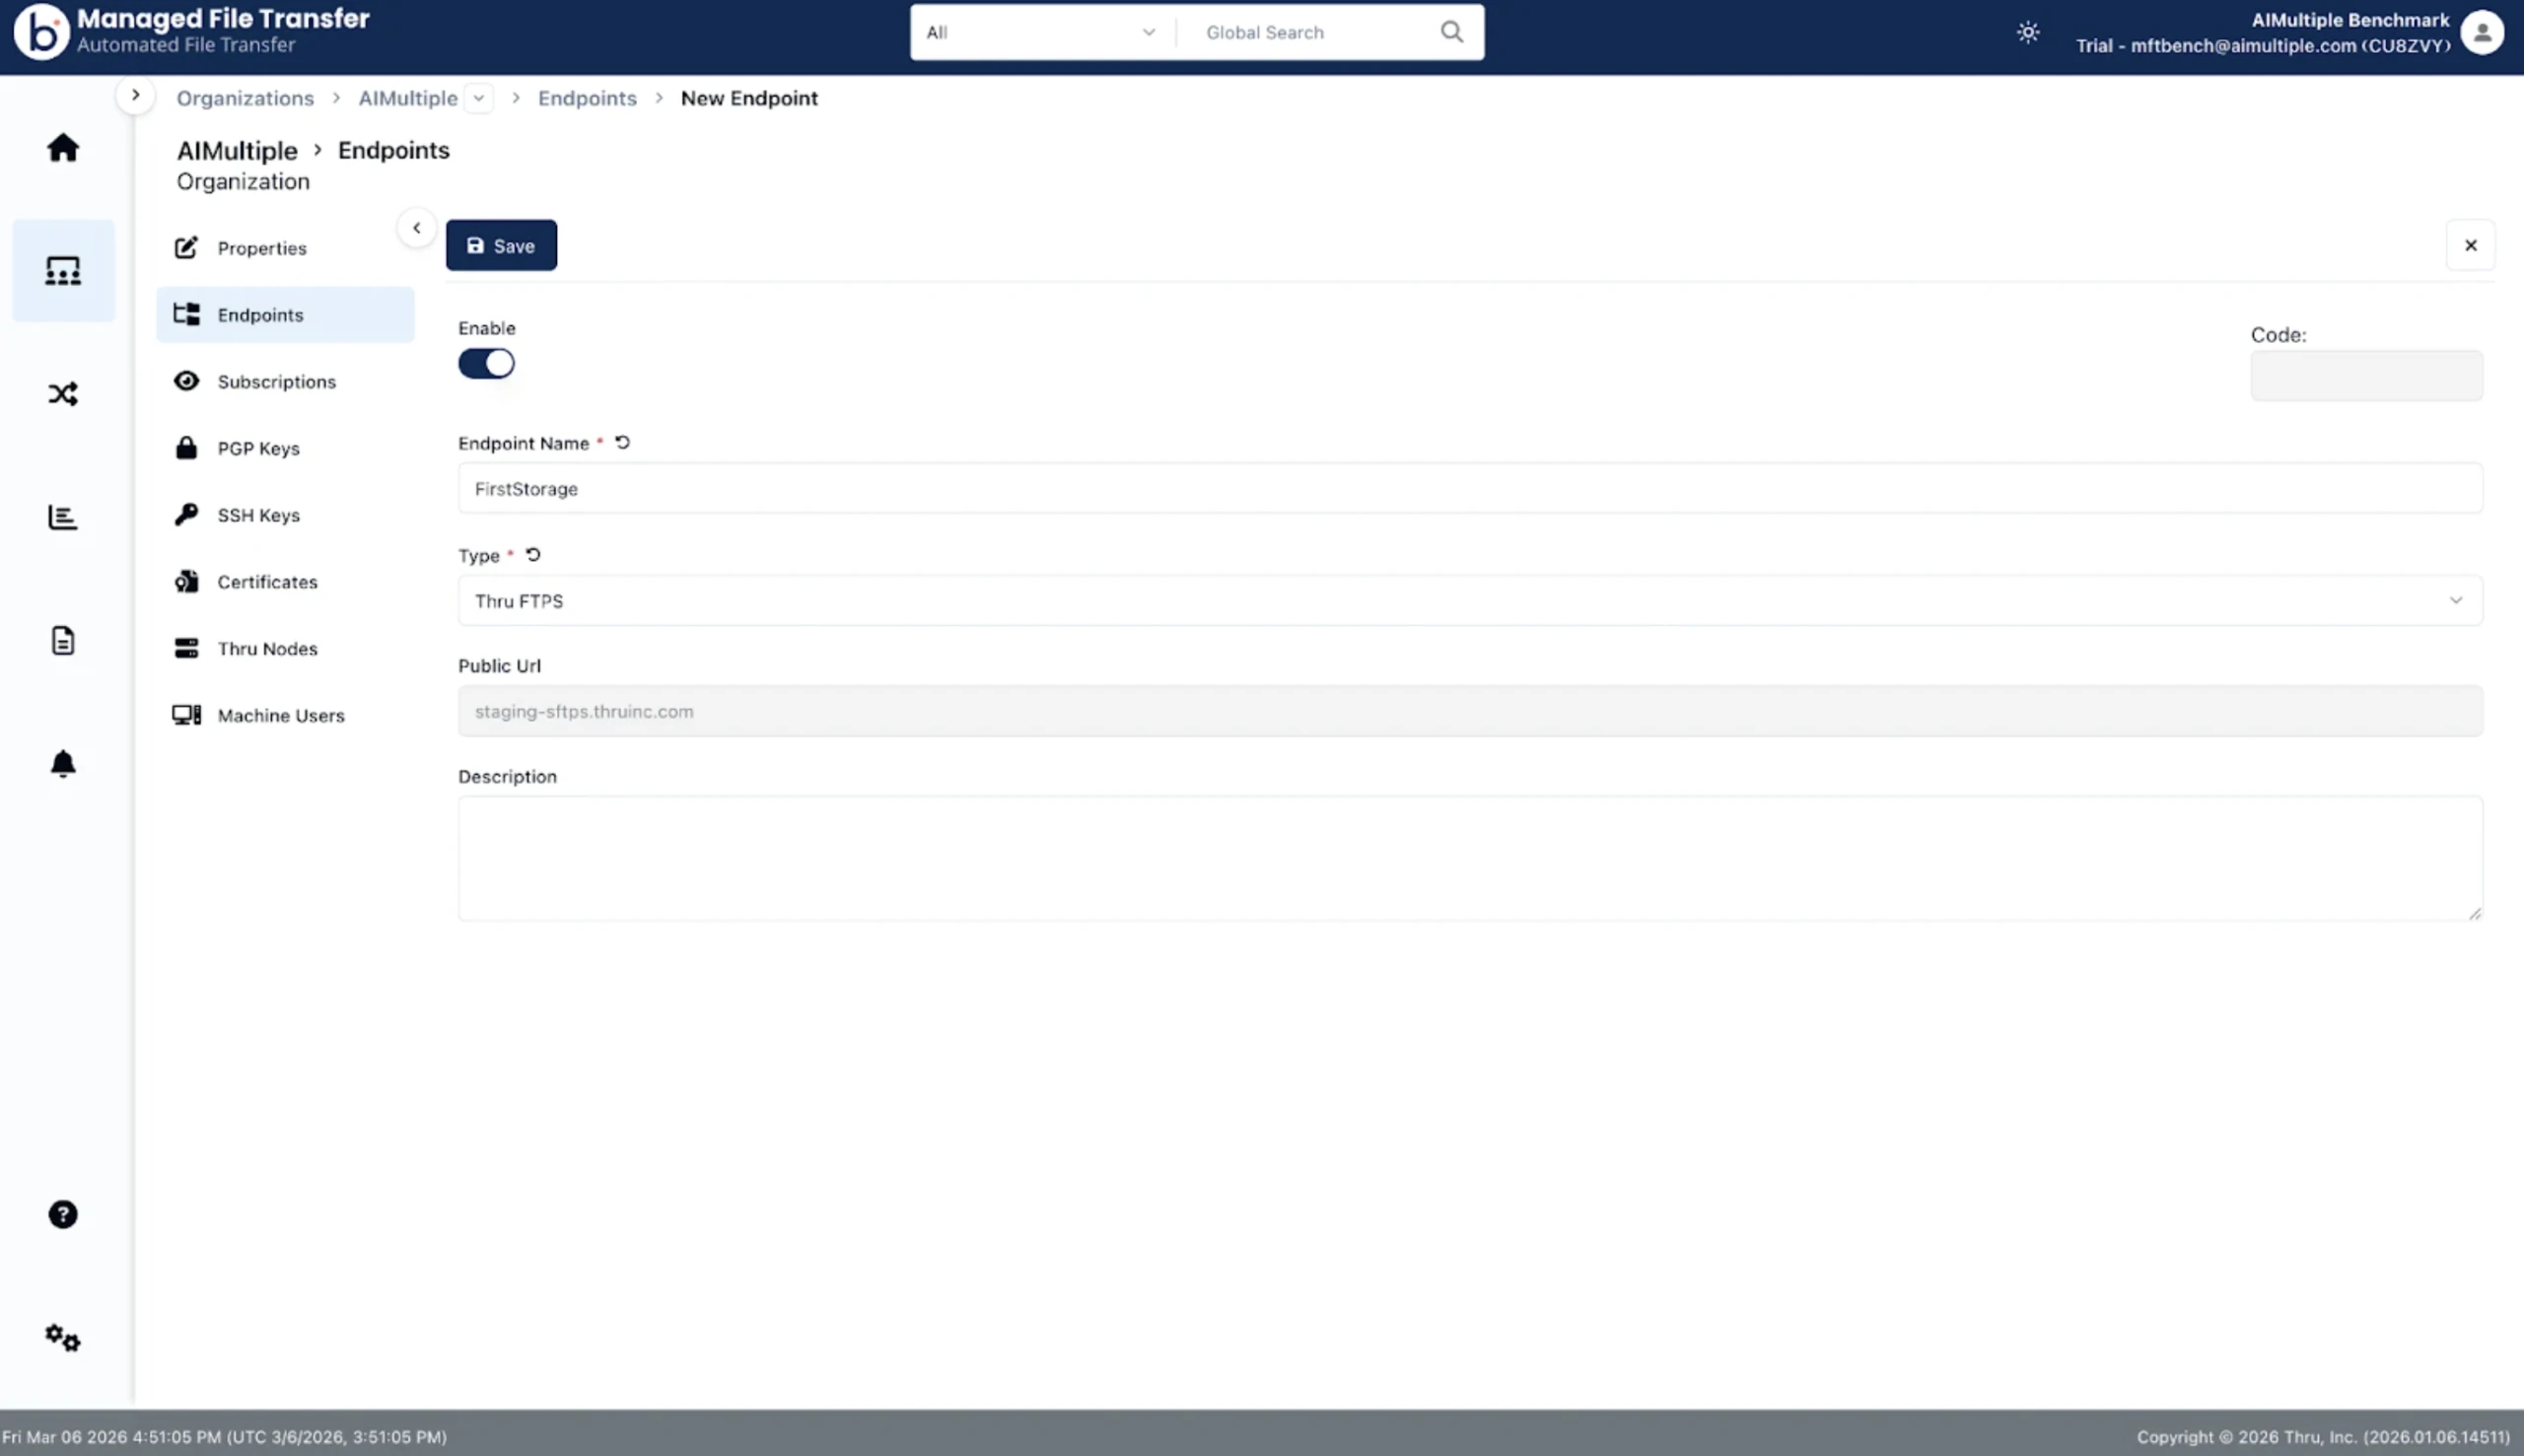The width and height of the screenshot is (2524, 1456).
Task: Open the settings gears icon
Action: click(63, 1337)
